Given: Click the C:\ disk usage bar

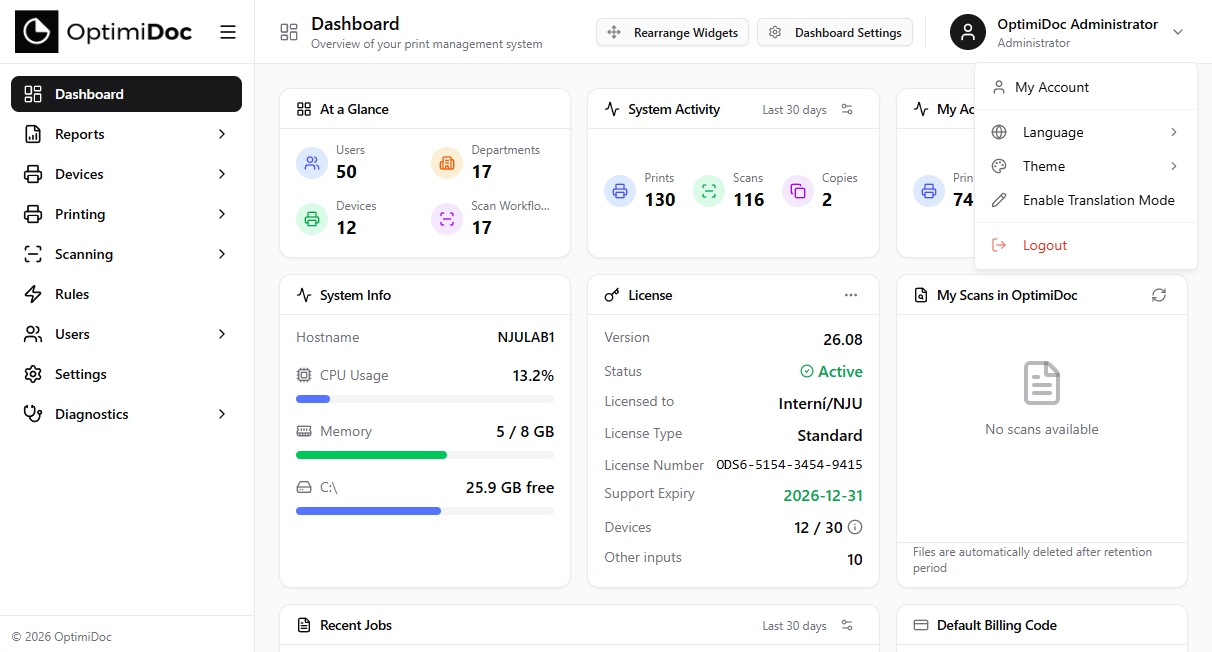Looking at the screenshot, I should (x=425, y=511).
